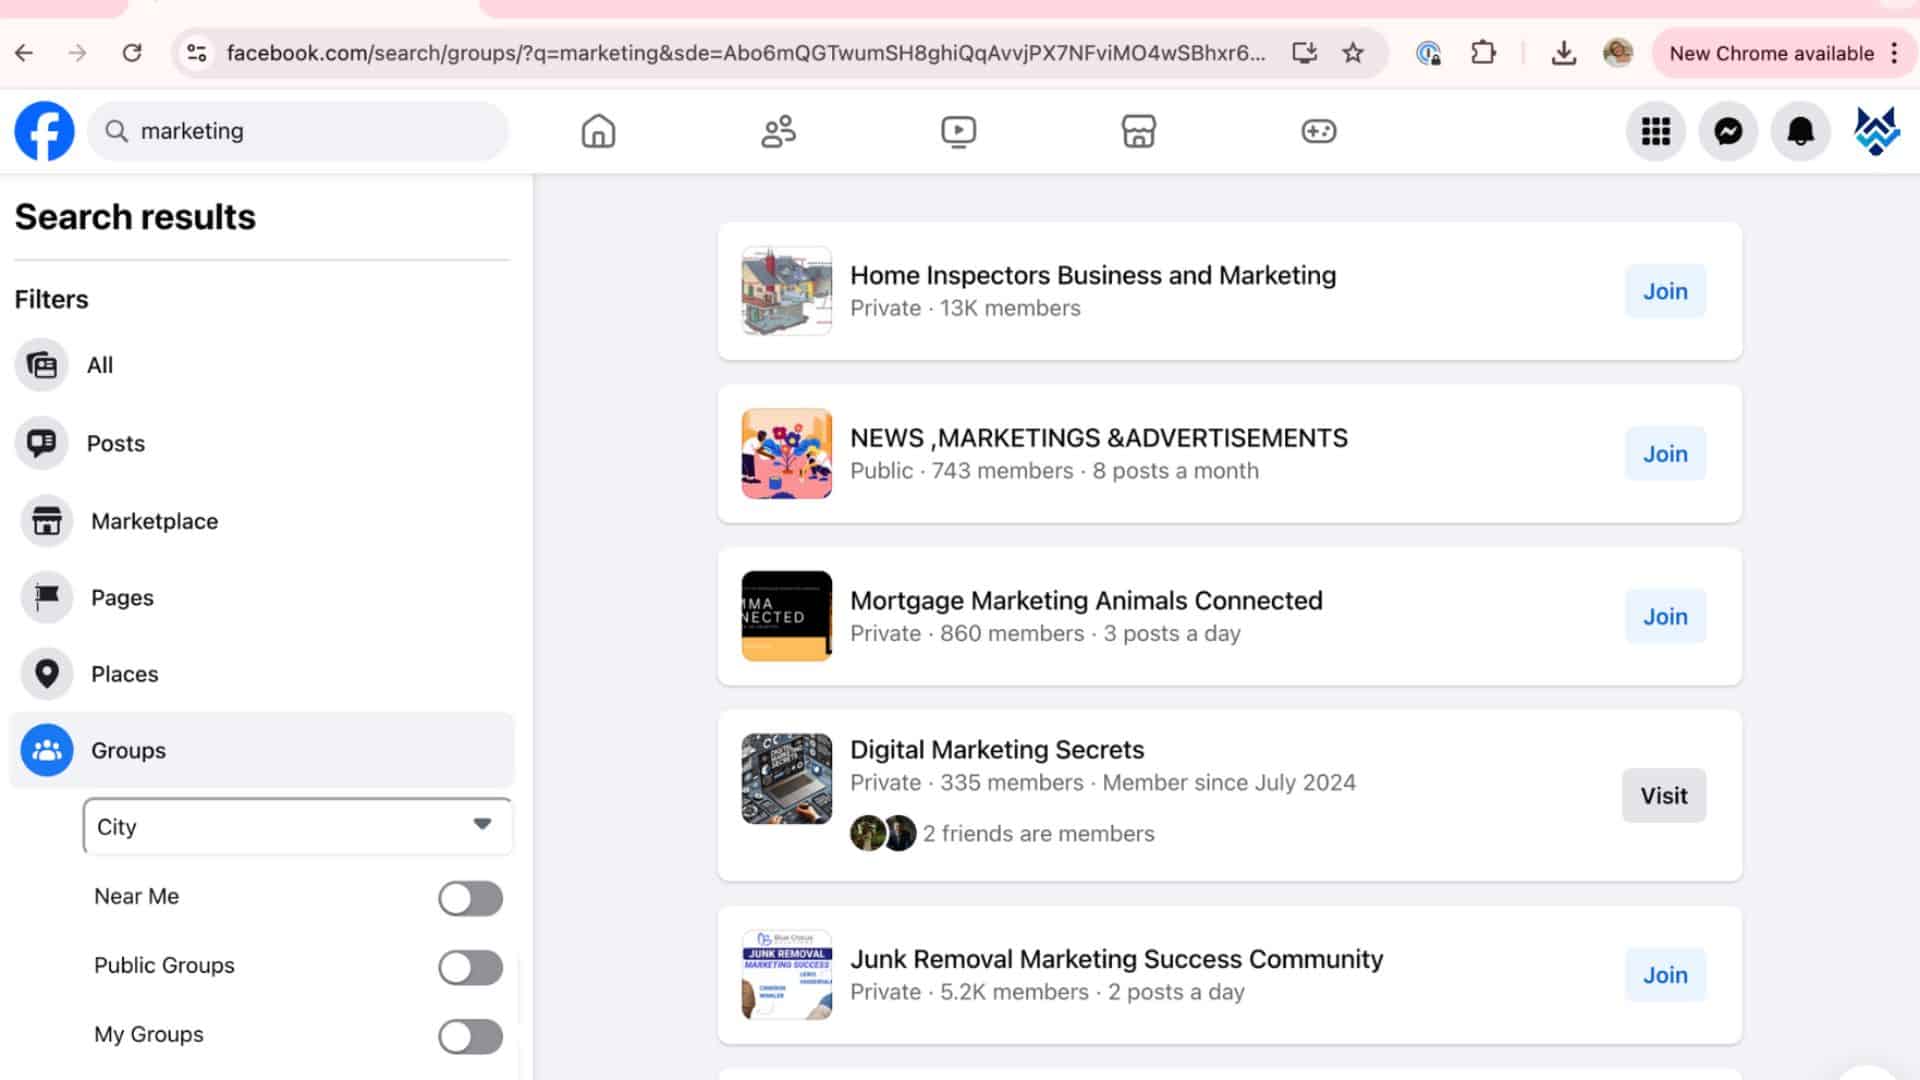The width and height of the screenshot is (1920, 1080).
Task: View site information icon in address bar
Action: tap(197, 53)
